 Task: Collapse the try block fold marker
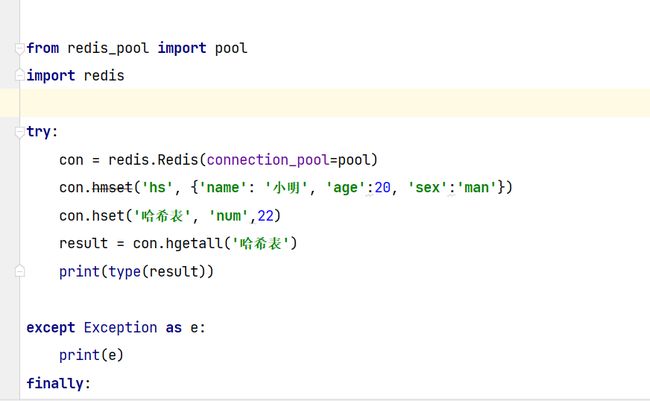pyautogui.click(x=18, y=132)
